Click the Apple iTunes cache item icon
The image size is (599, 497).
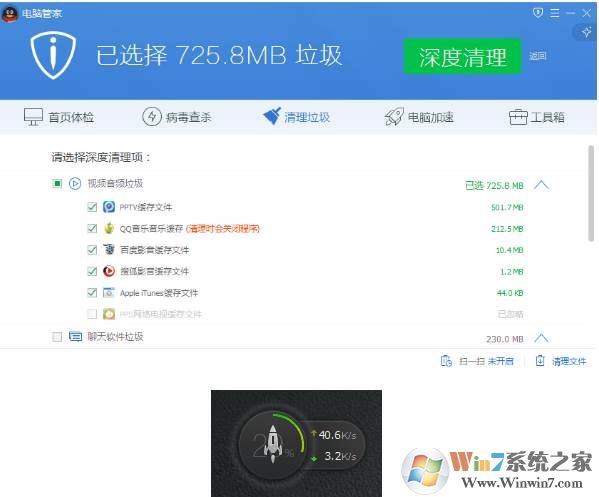(109, 293)
